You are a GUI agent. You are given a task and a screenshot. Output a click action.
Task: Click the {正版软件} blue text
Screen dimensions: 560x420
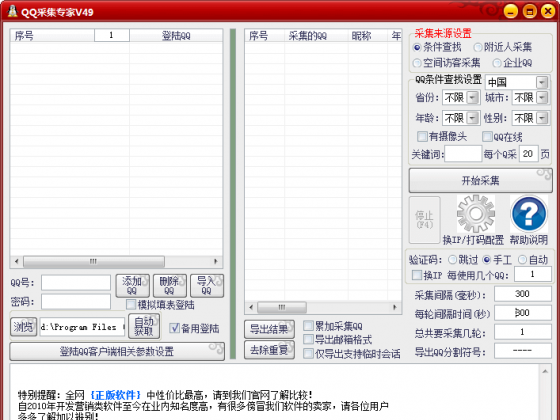pyautogui.click(x=115, y=395)
